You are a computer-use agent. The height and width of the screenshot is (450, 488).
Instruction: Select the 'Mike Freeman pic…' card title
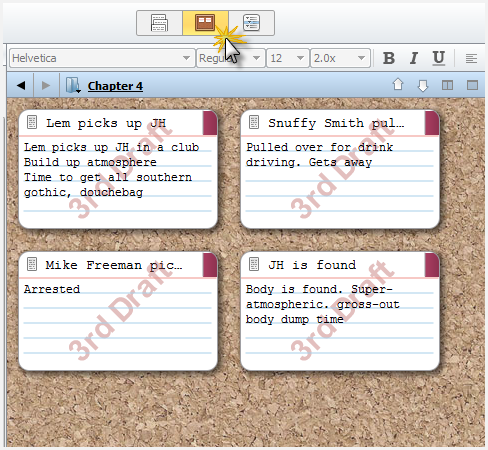(x=114, y=265)
